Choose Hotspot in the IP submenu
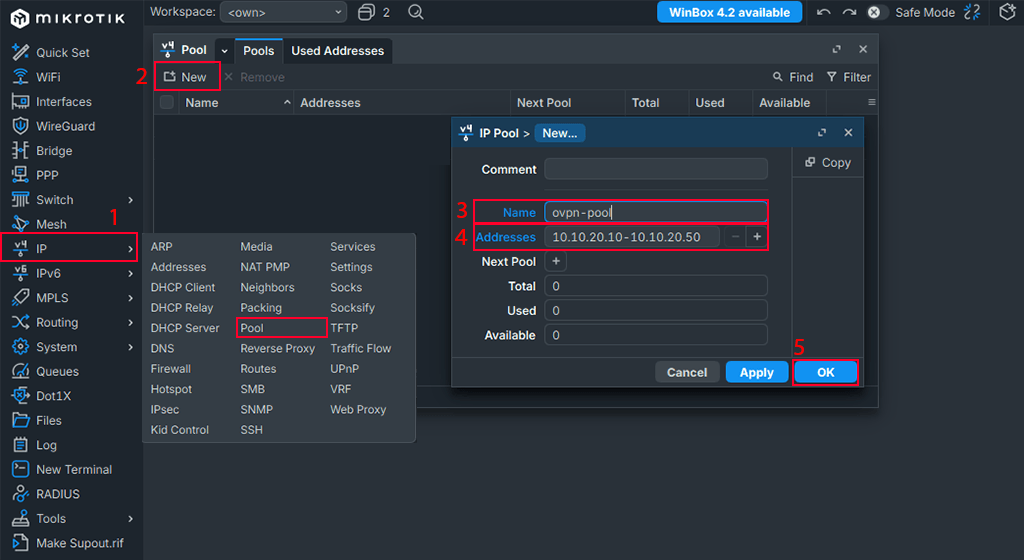This screenshot has width=1024, height=560. point(171,389)
